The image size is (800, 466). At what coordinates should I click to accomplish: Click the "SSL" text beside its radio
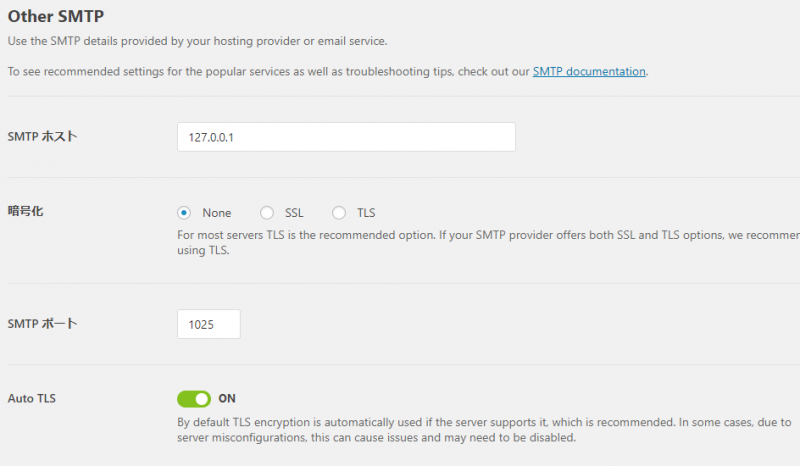pyautogui.click(x=294, y=213)
